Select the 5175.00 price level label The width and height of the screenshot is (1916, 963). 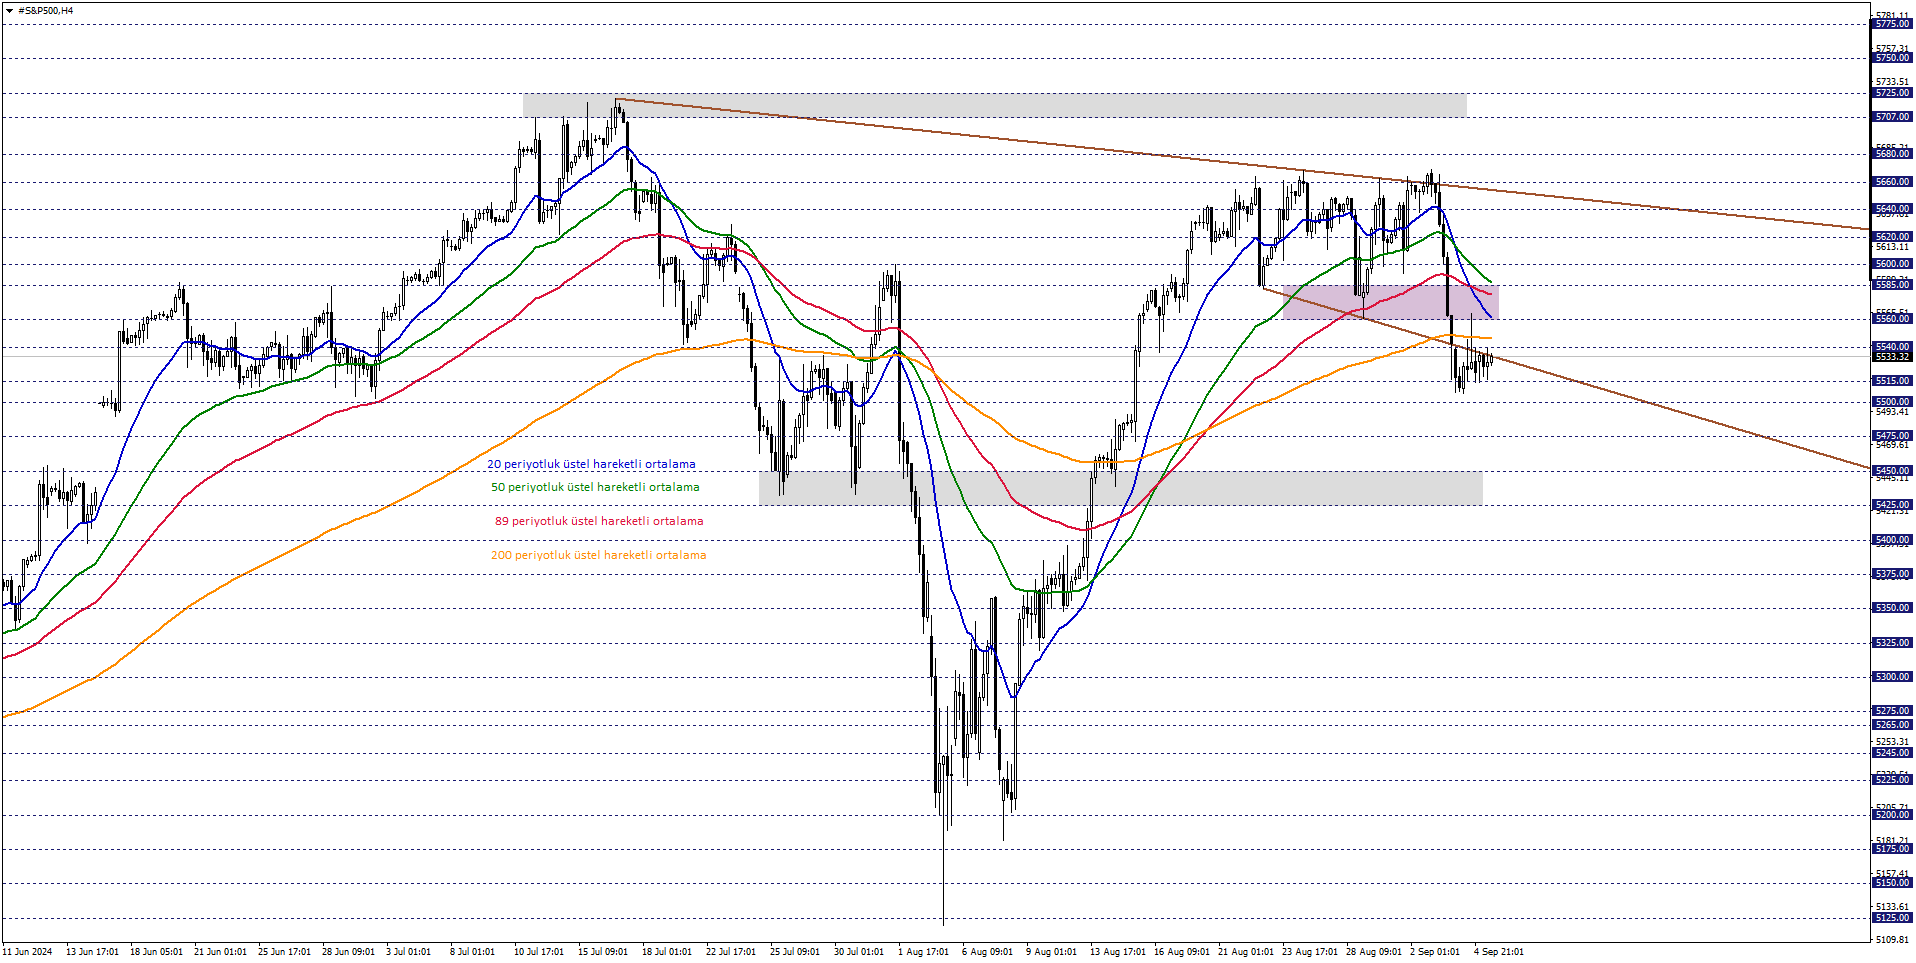coord(1892,849)
